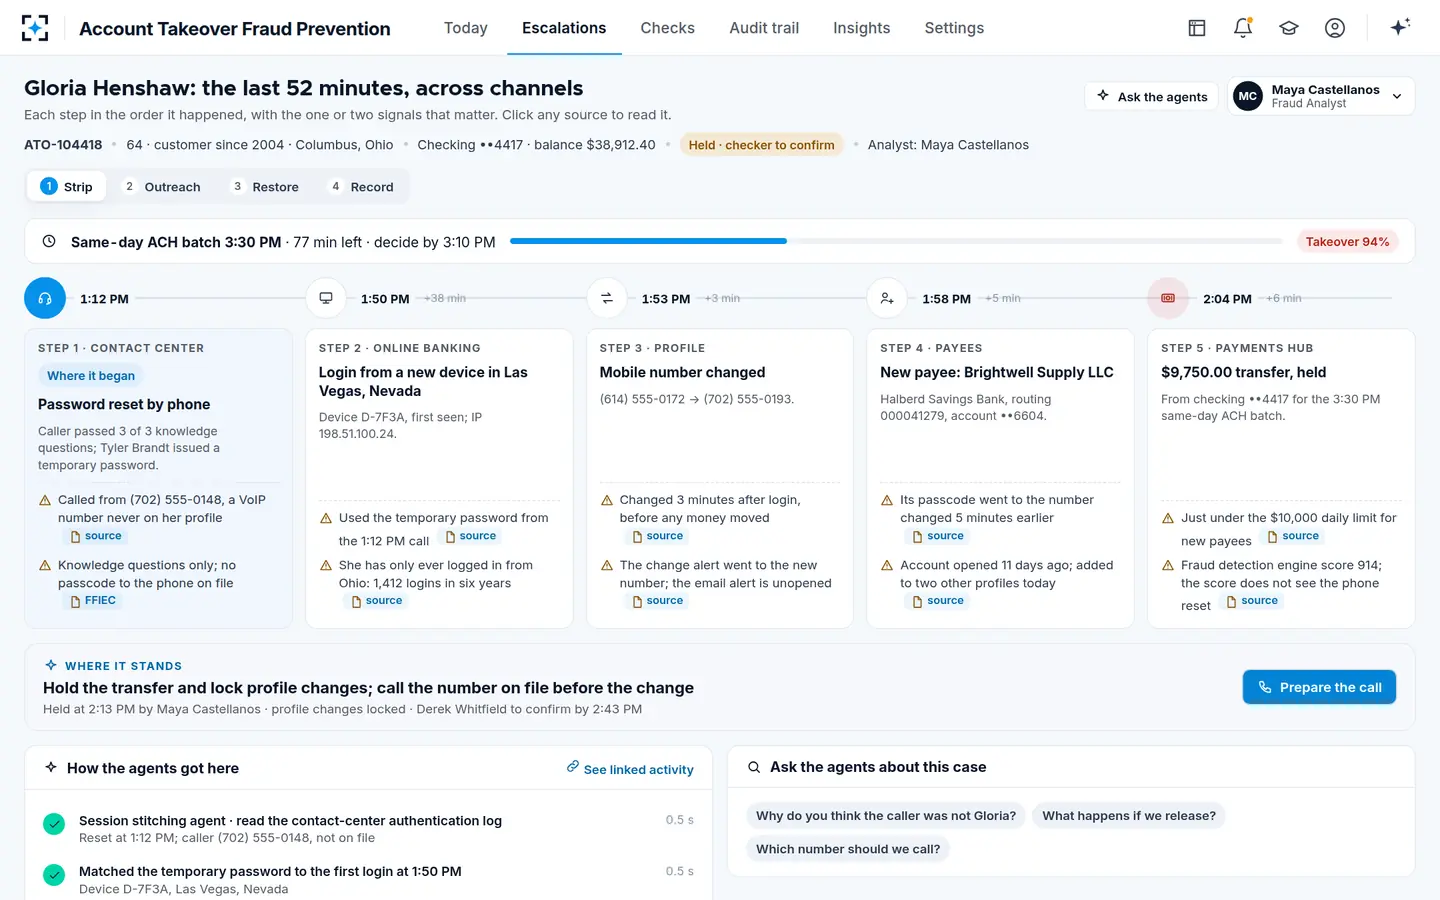Select the 2:04 PM payment icon
Image resolution: width=1440 pixels, height=900 pixels.
pos(1168,298)
